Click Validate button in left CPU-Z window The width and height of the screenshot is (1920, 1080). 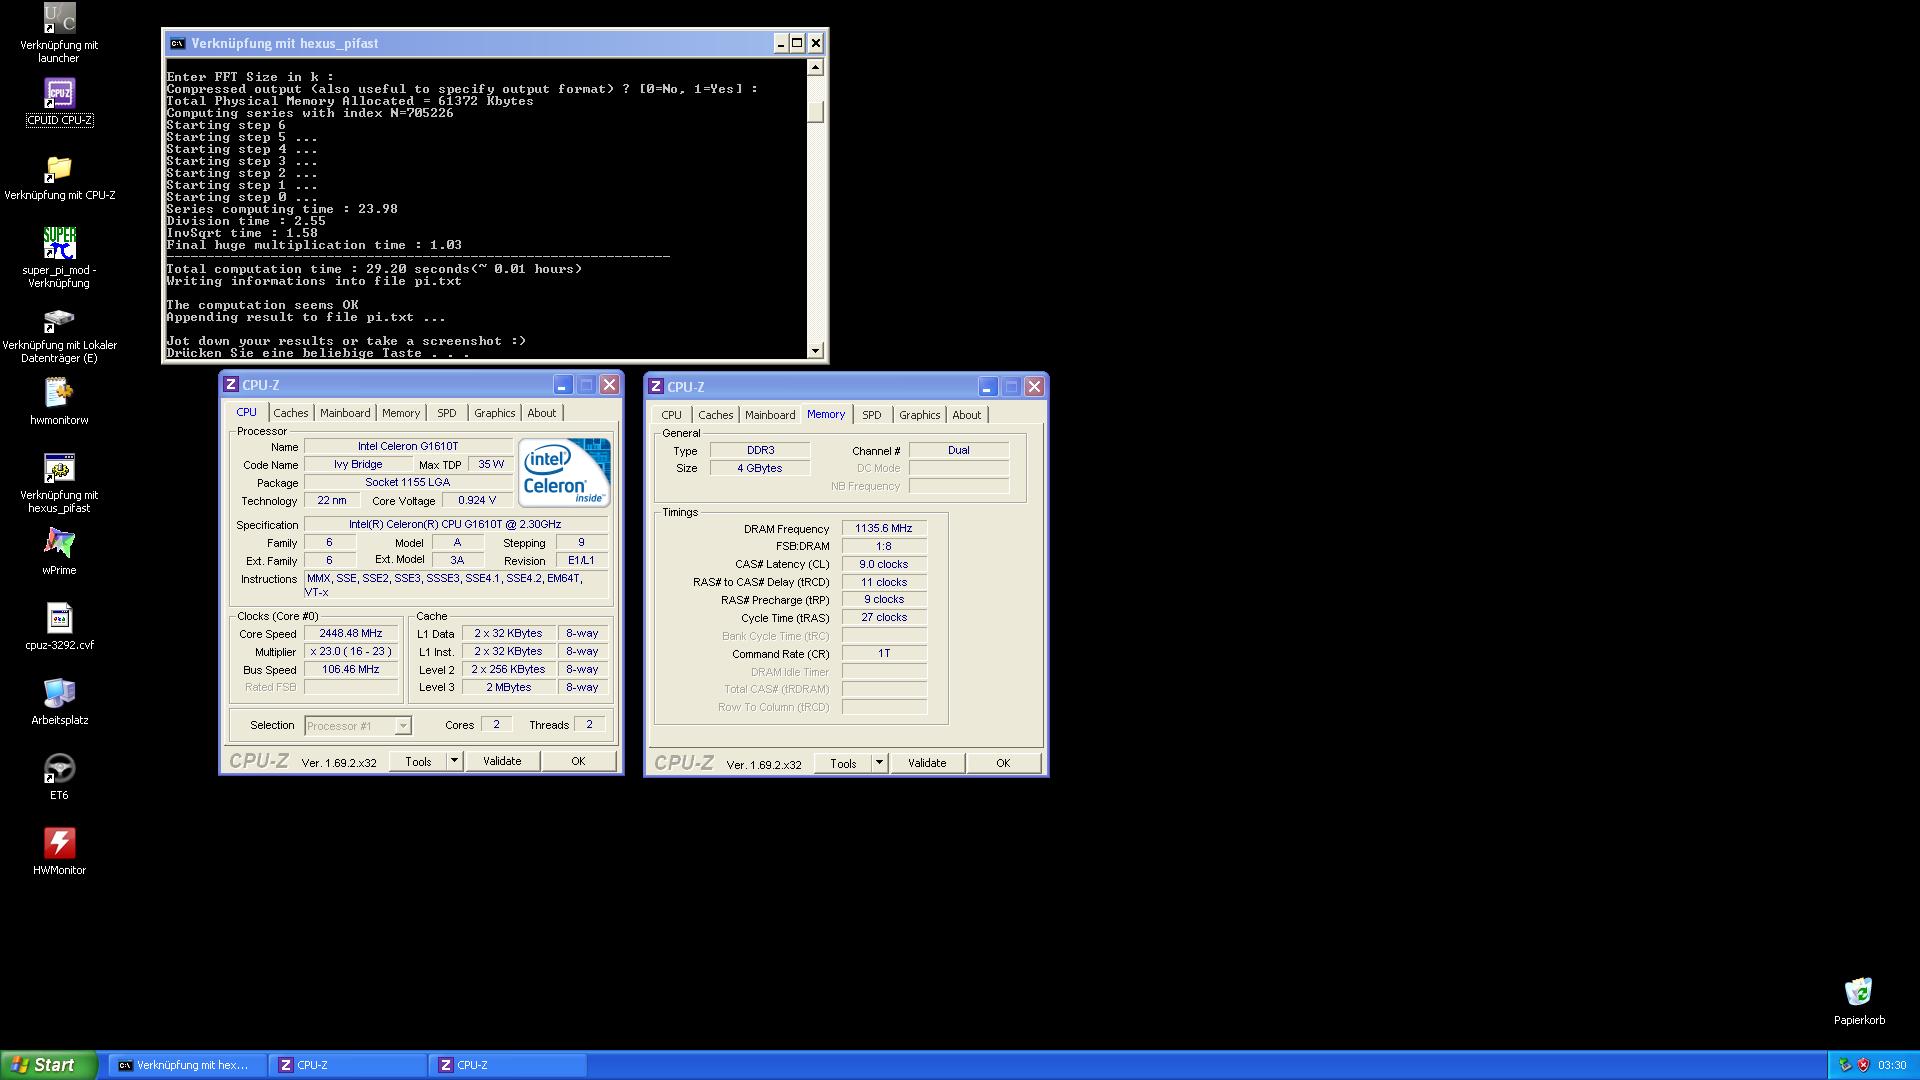click(x=502, y=761)
